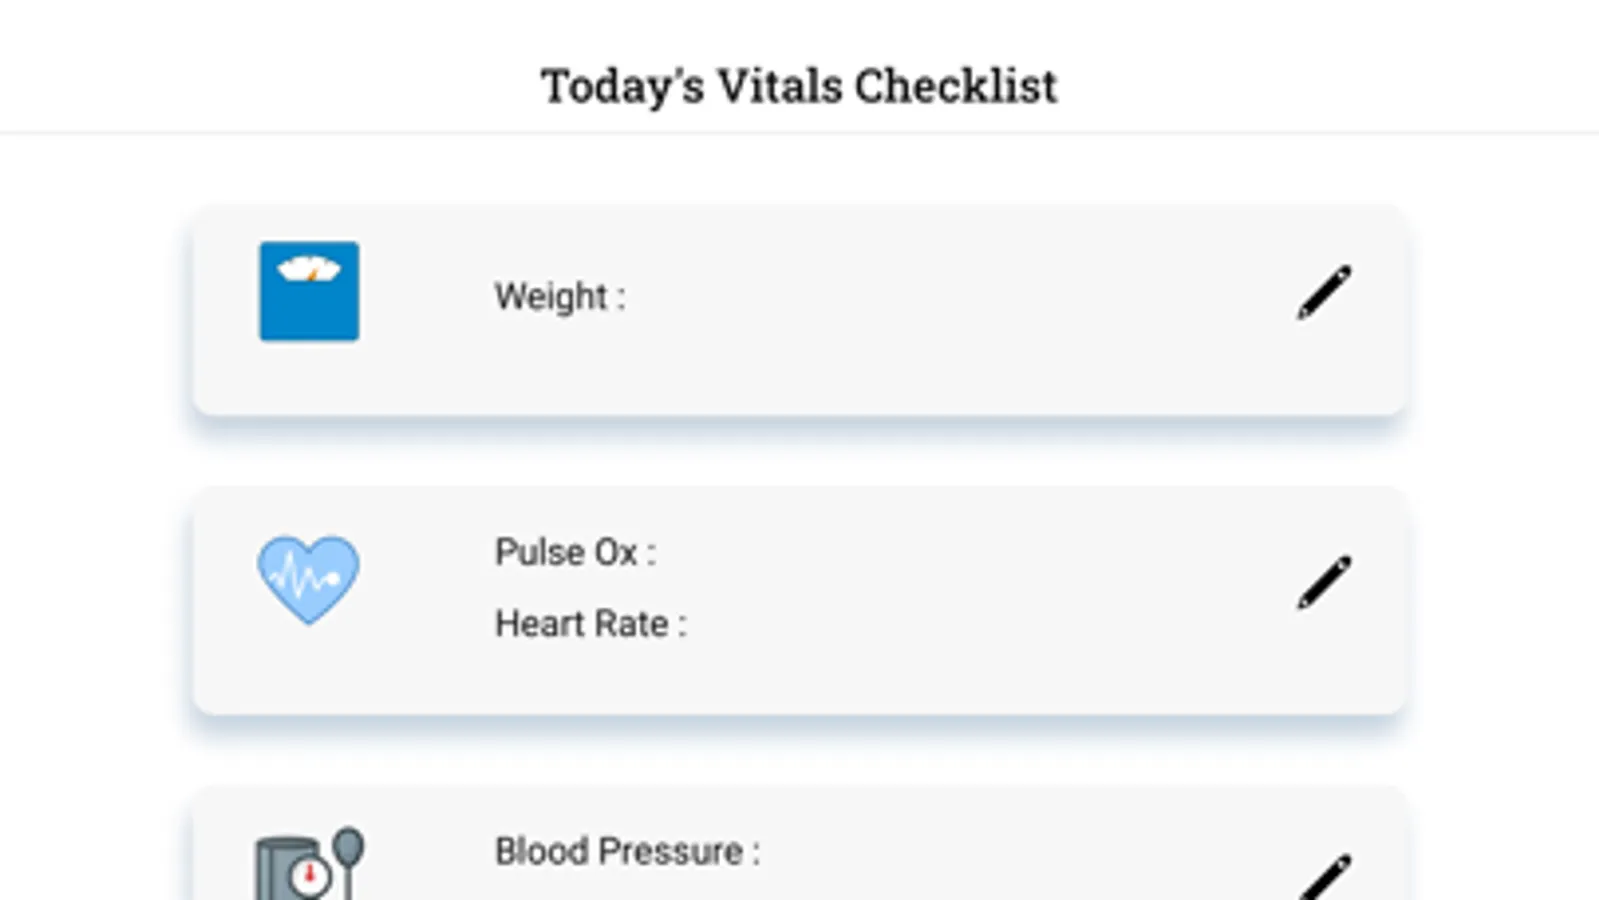Click the empty value area after Heart Rate

900,624
